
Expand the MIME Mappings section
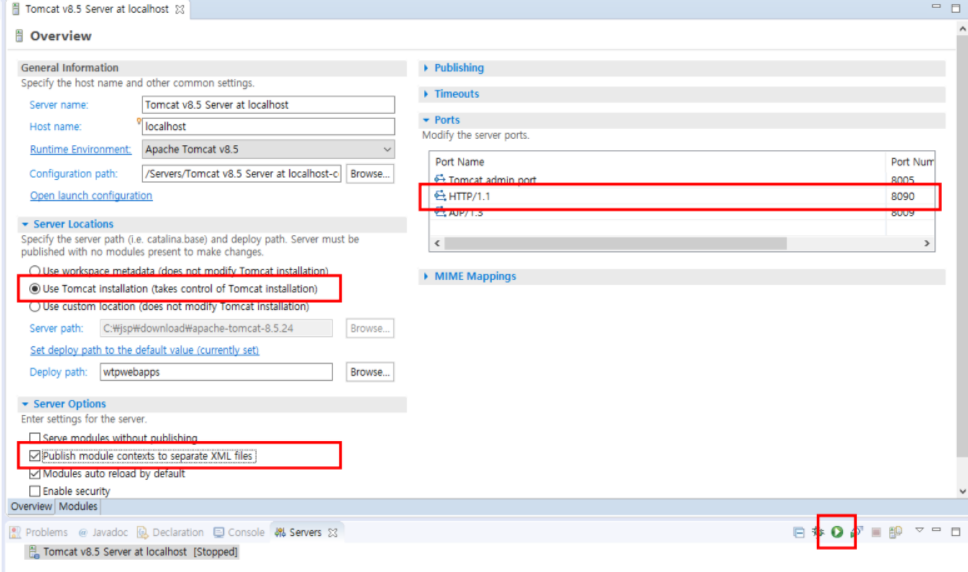426,276
